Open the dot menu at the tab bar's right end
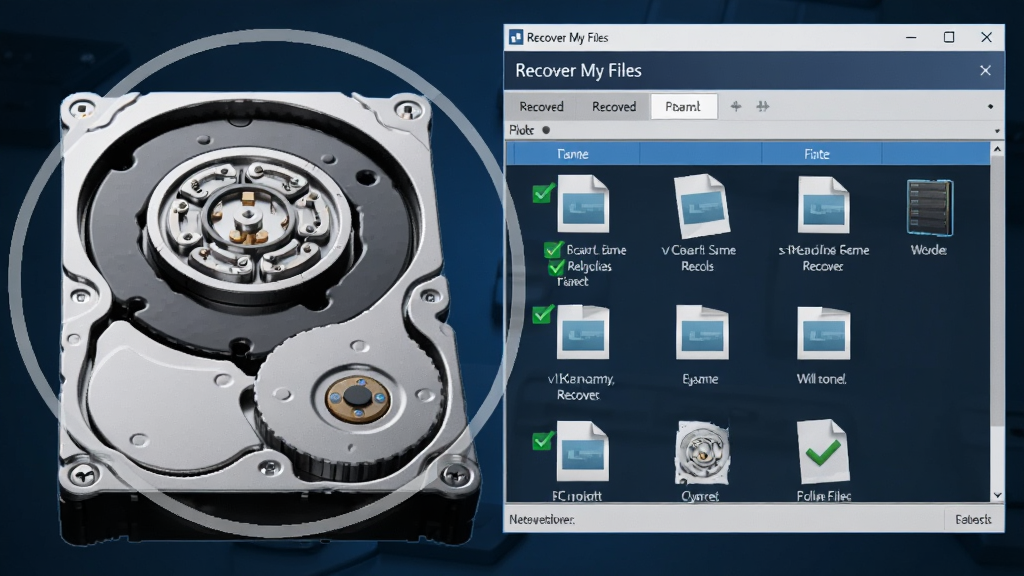1024x576 pixels. point(990,106)
